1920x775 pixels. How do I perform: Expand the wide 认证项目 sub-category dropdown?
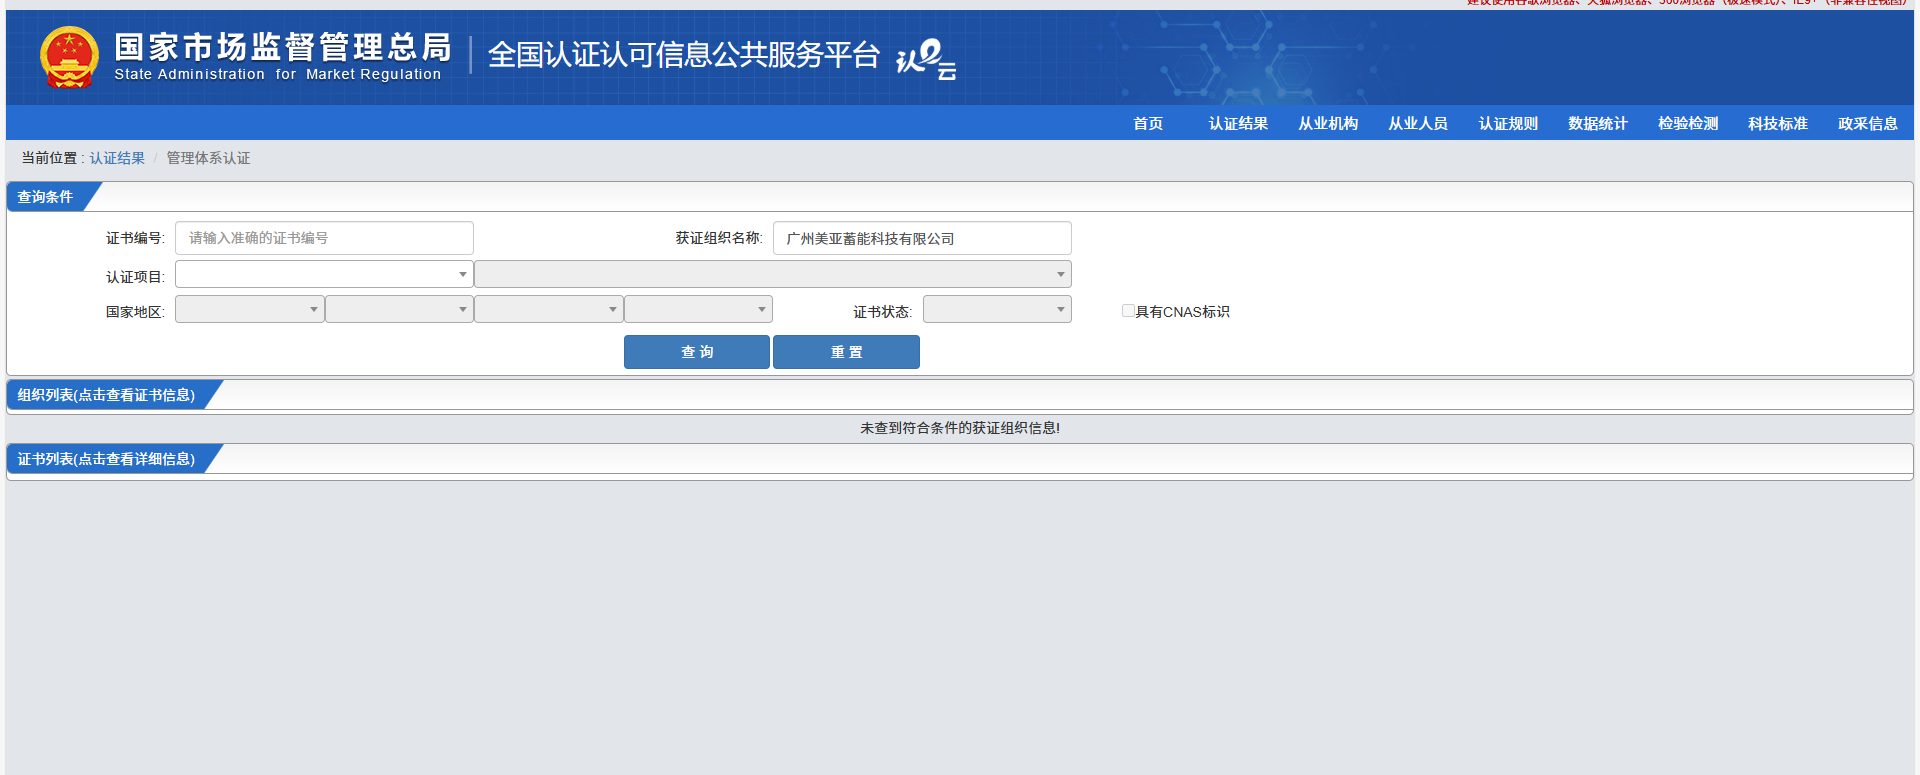(x=773, y=274)
